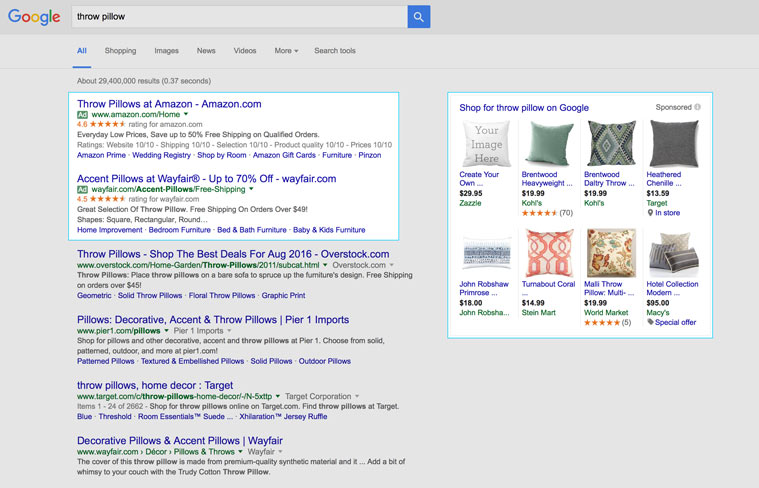This screenshot has width=759, height=488.
Task: Open the green Brentwood Heavyweight pillow image
Action: (549, 143)
